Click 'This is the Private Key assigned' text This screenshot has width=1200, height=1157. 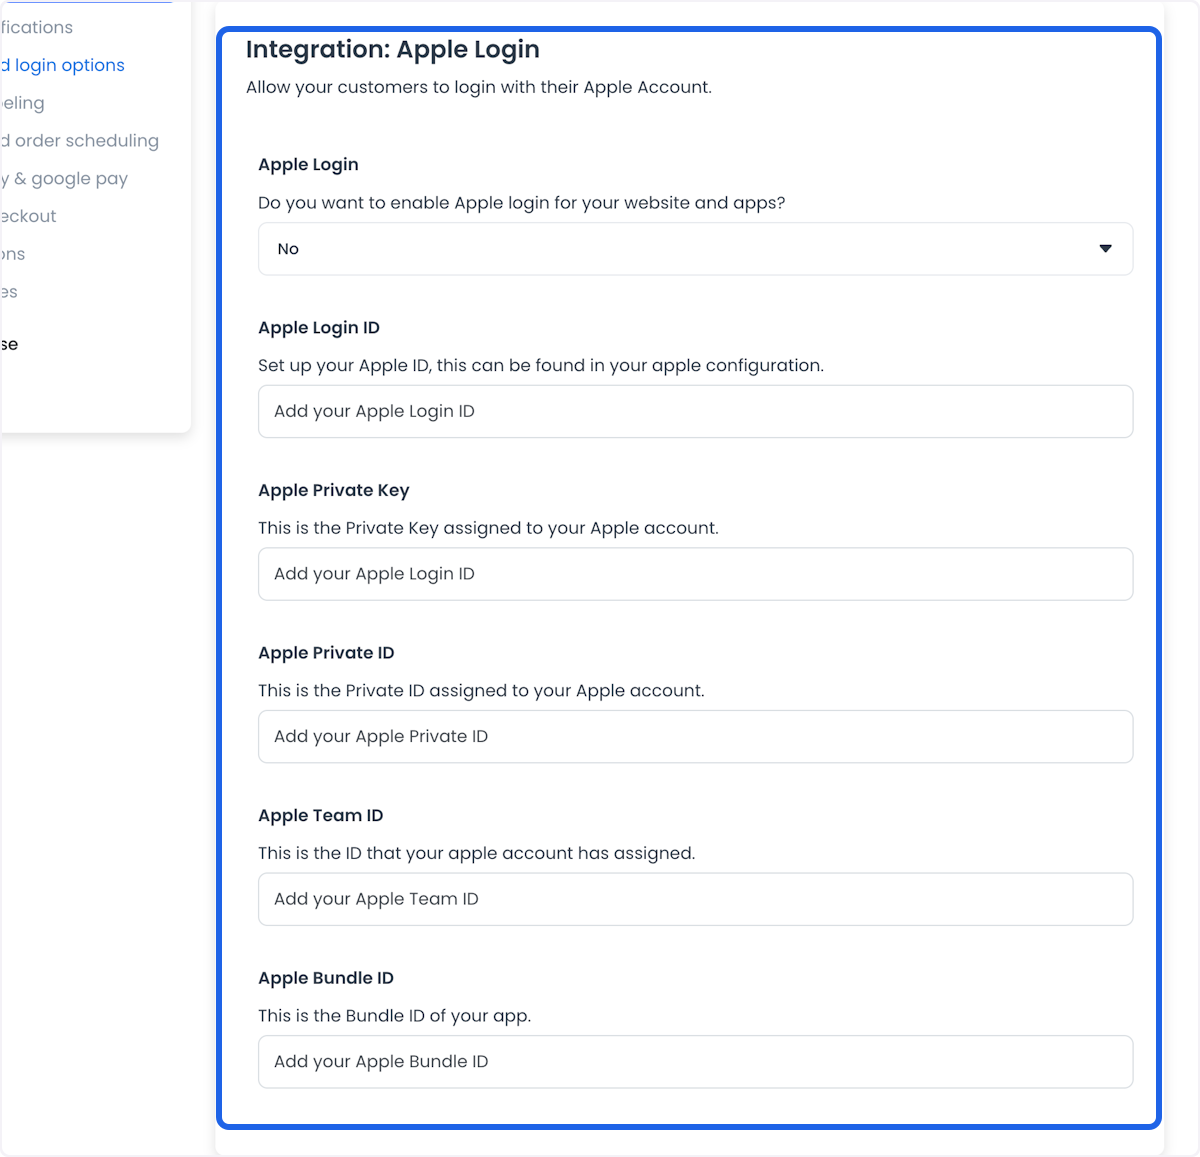tap(488, 528)
